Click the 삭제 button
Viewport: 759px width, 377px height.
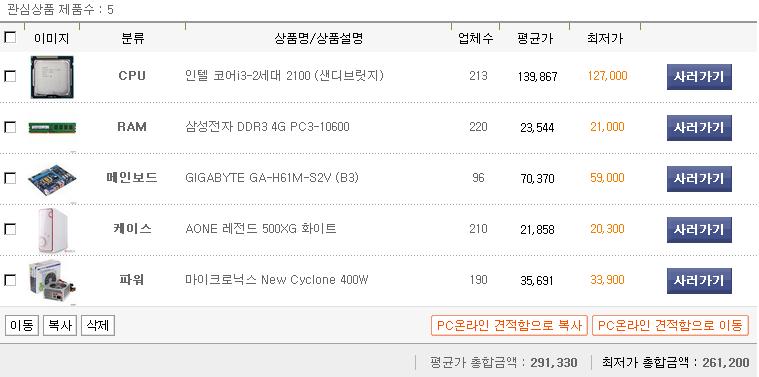98,325
